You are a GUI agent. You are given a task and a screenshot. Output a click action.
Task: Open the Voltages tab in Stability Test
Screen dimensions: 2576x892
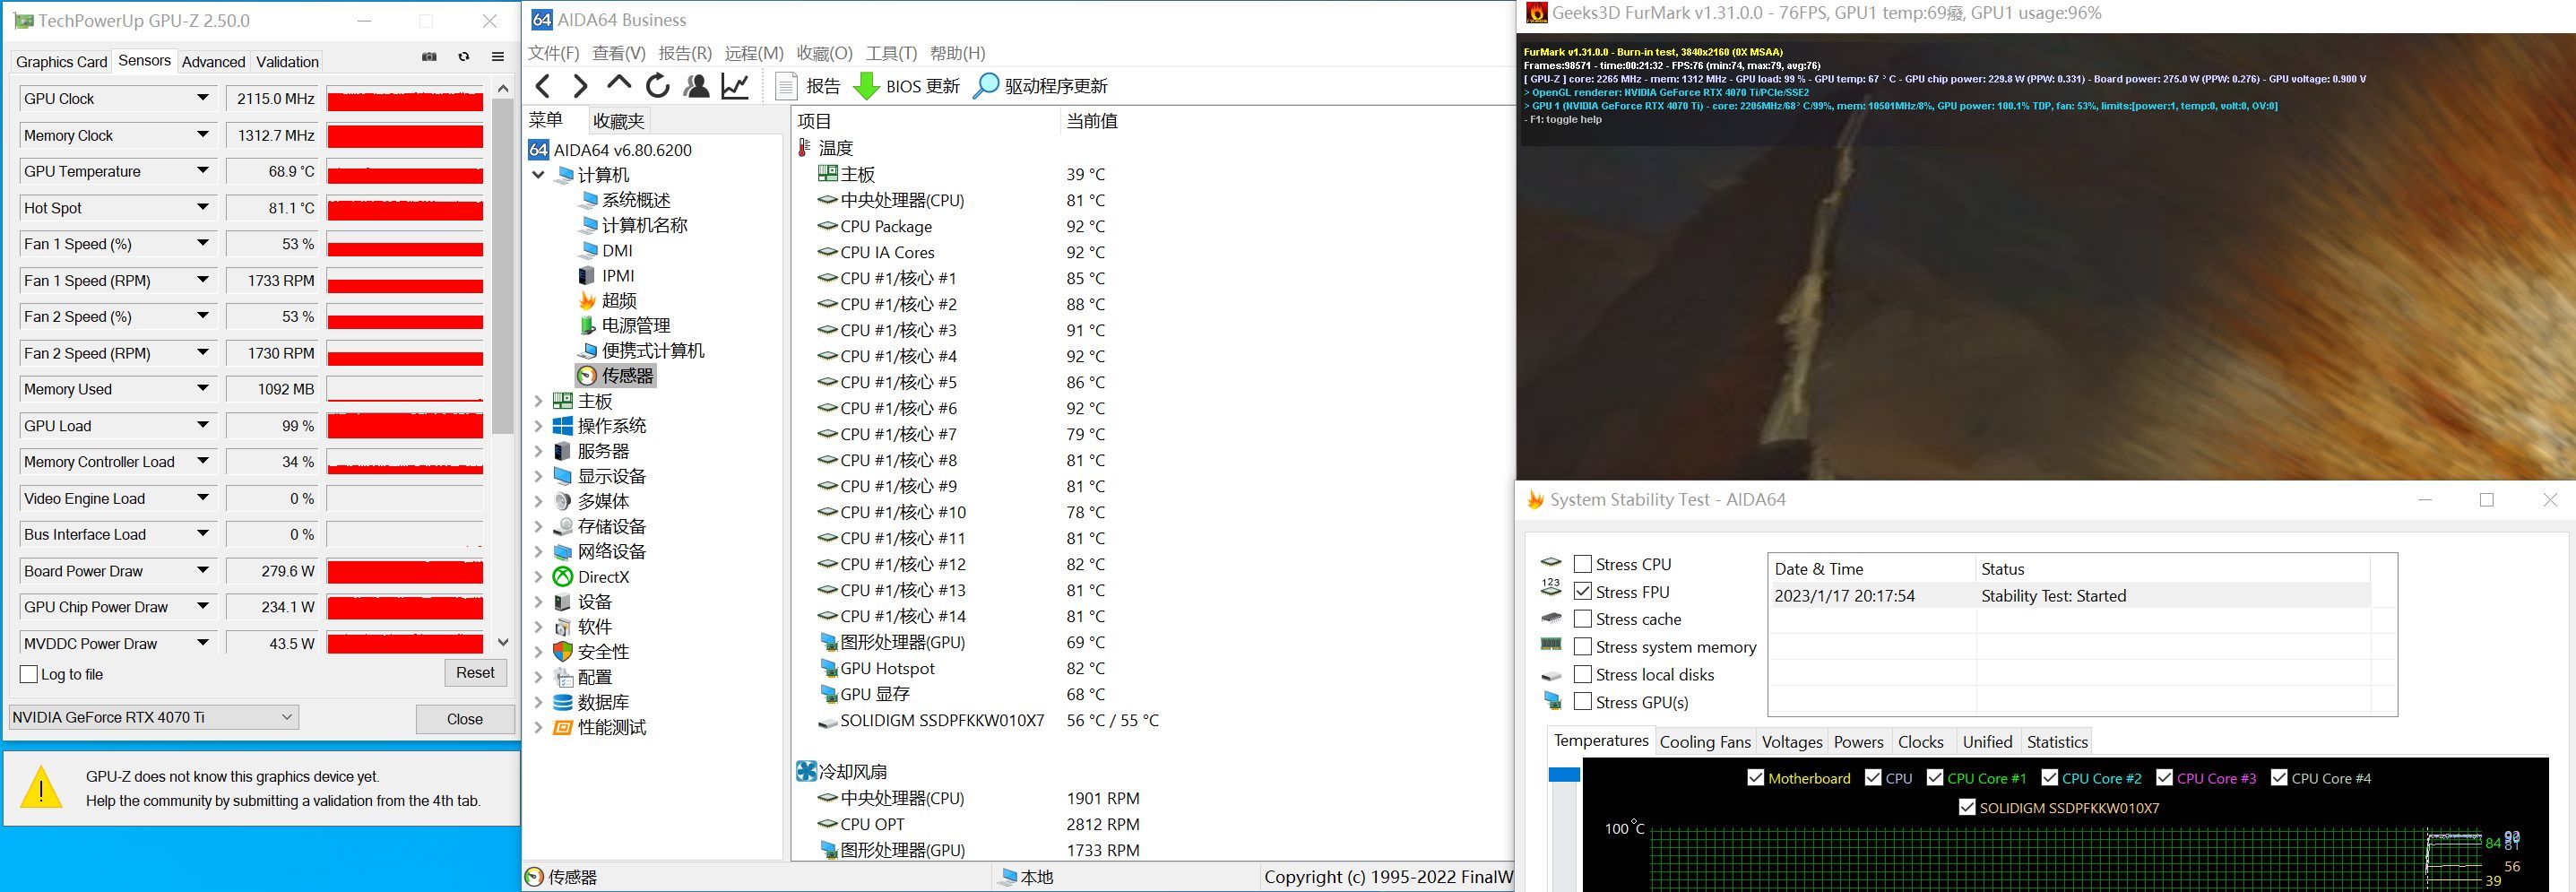(1792, 742)
